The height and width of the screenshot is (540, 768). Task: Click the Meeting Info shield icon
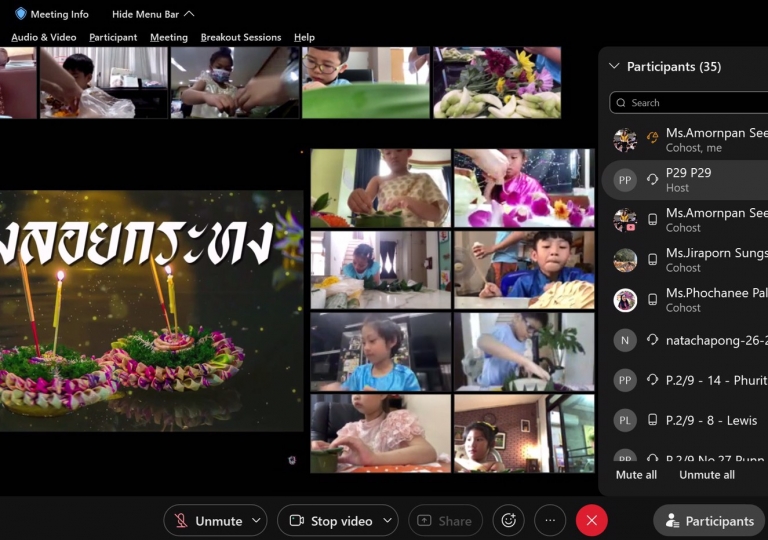click(x=21, y=14)
